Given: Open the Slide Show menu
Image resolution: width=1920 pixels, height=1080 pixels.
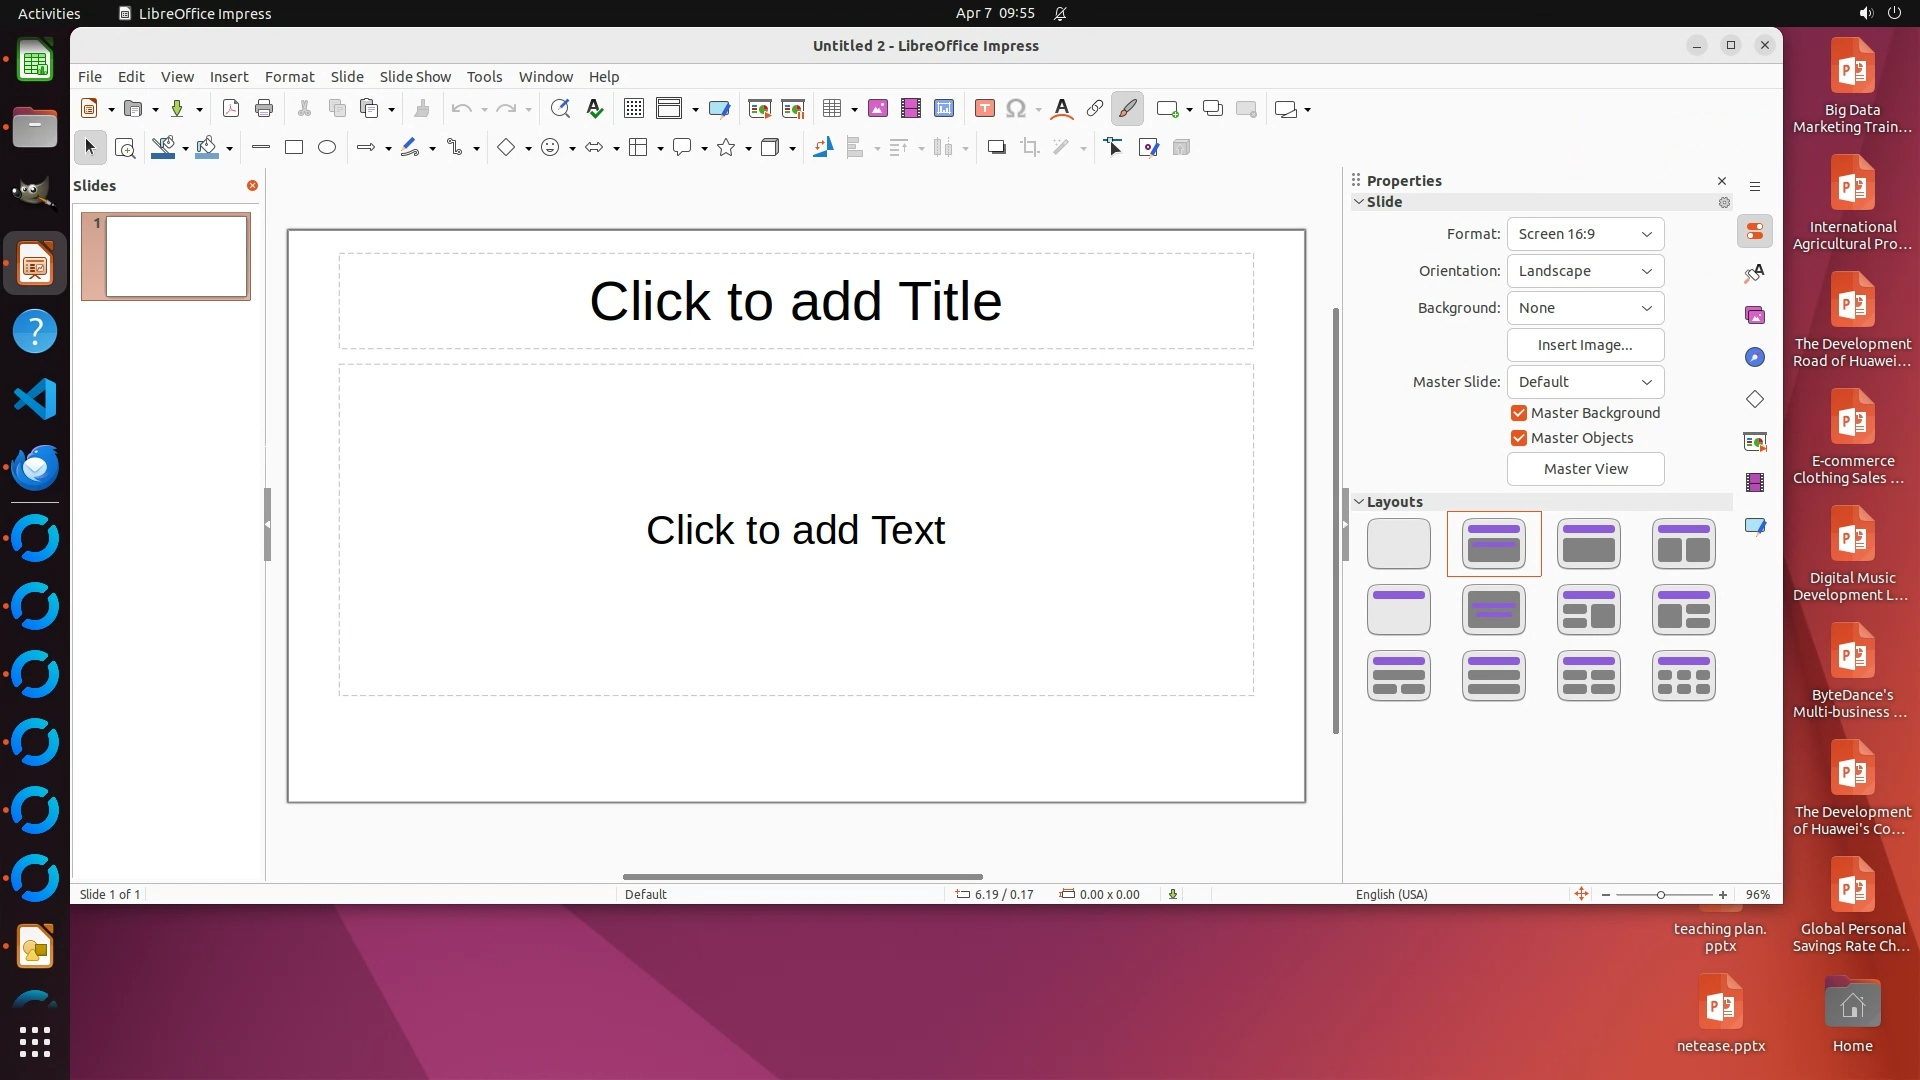Looking at the screenshot, I should [415, 77].
